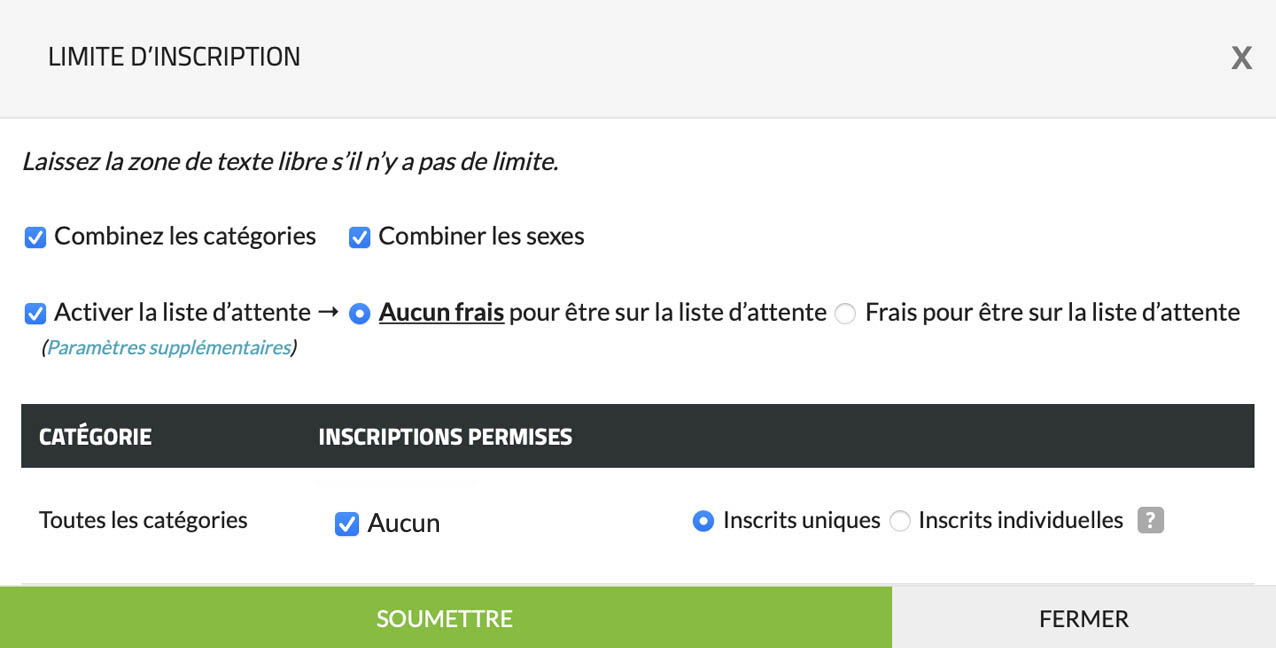Image resolution: width=1276 pixels, height=648 pixels.
Task: Click the Limite d'inscription dialog title
Action: (174, 57)
